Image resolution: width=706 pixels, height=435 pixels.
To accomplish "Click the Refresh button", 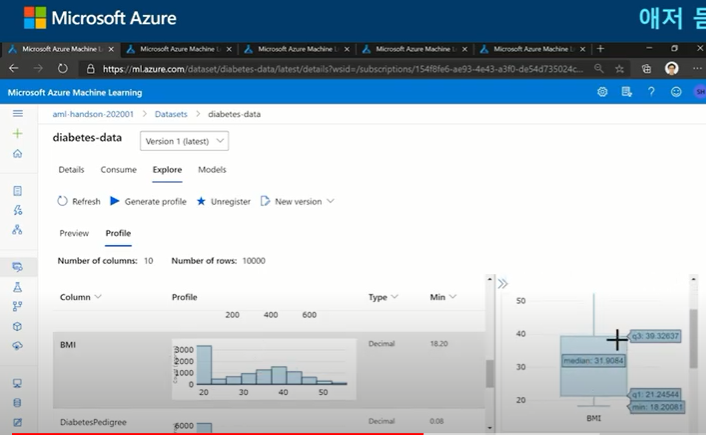I will 79,201.
